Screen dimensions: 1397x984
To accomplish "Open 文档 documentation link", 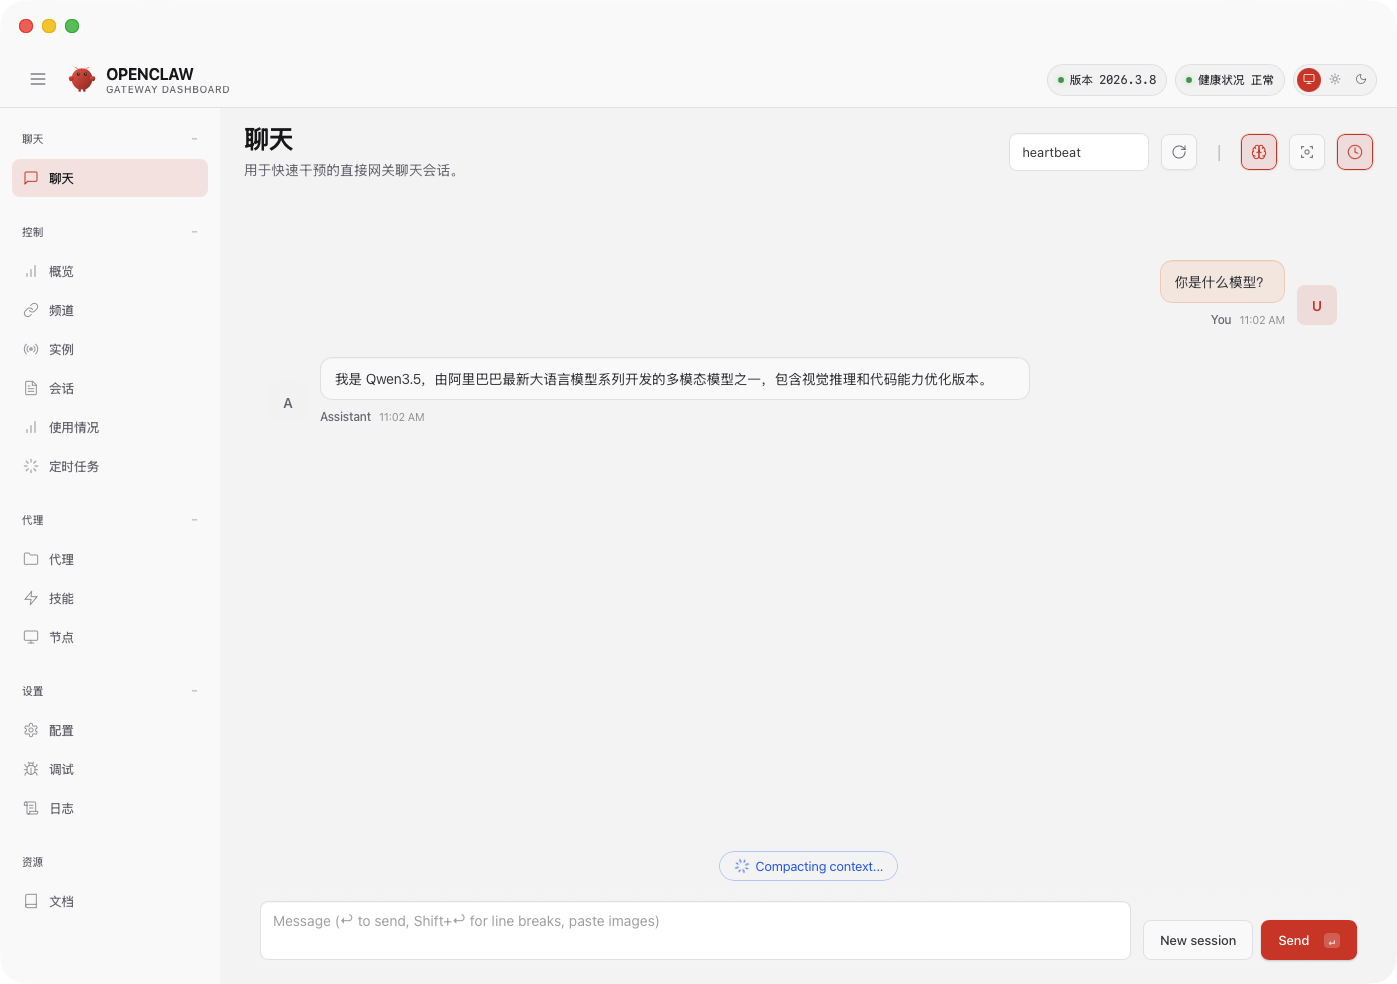I will coord(61,901).
